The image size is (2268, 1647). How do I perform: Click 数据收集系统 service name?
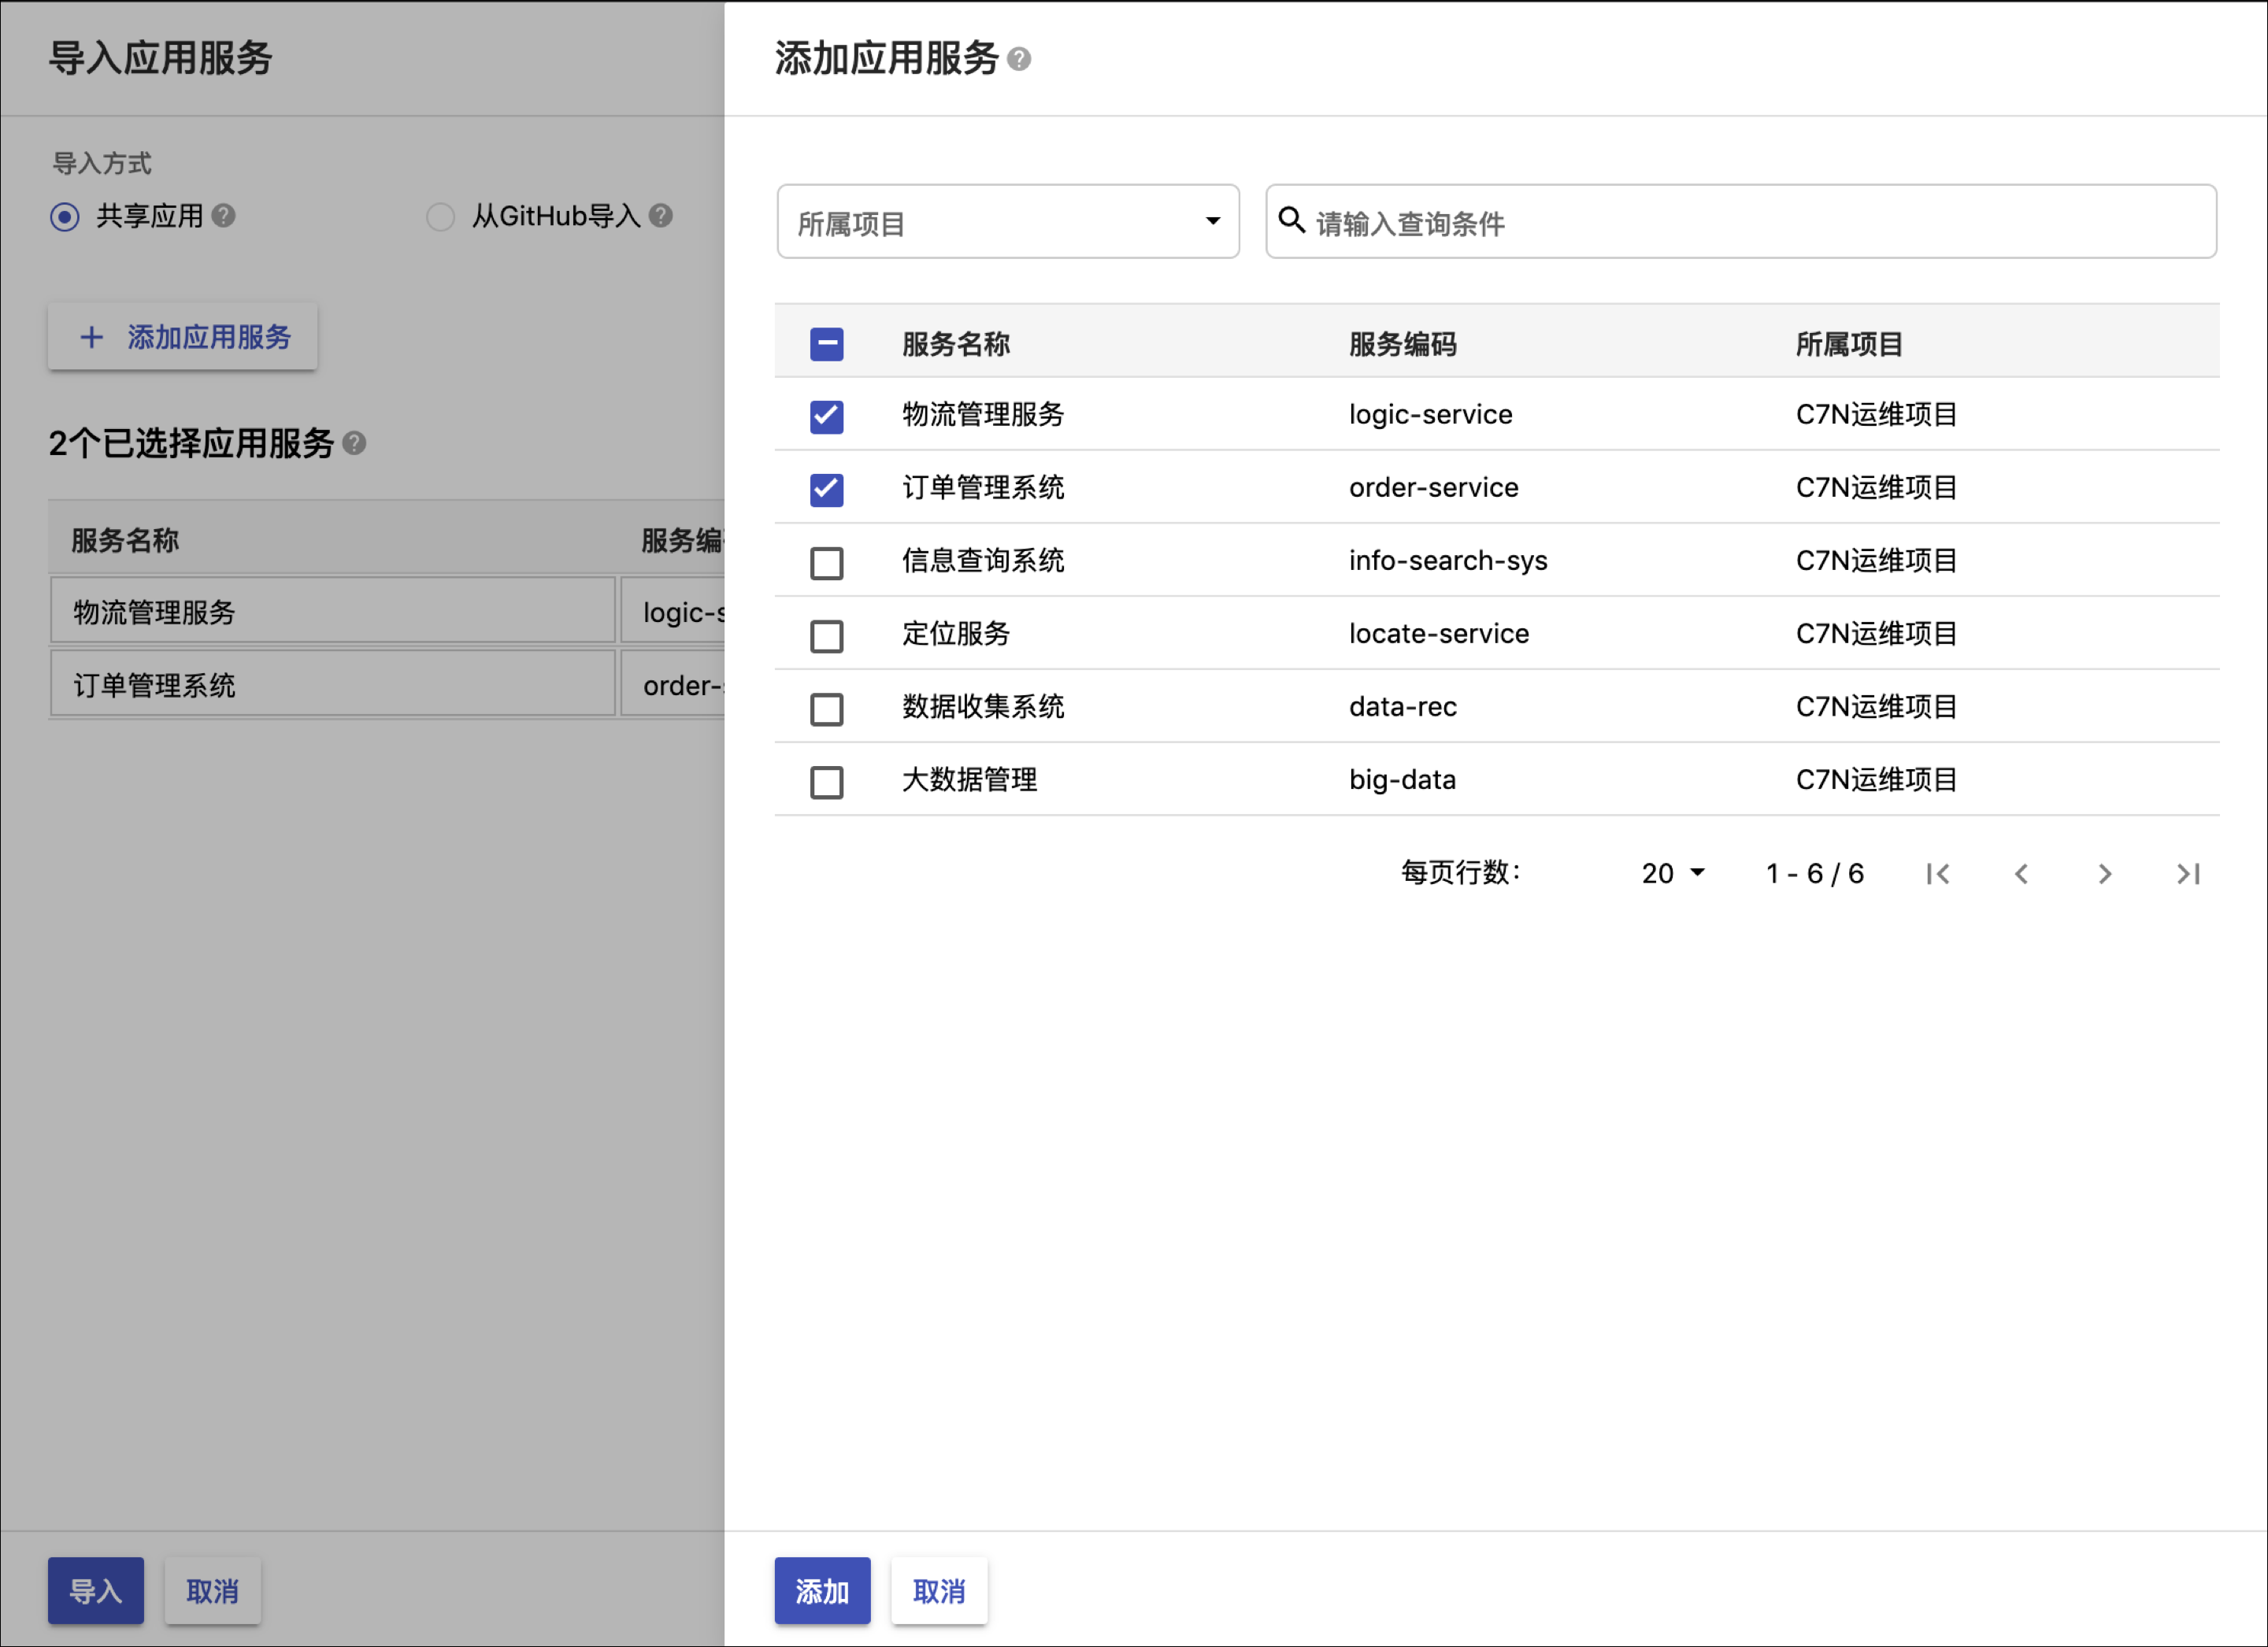tap(983, 706)
